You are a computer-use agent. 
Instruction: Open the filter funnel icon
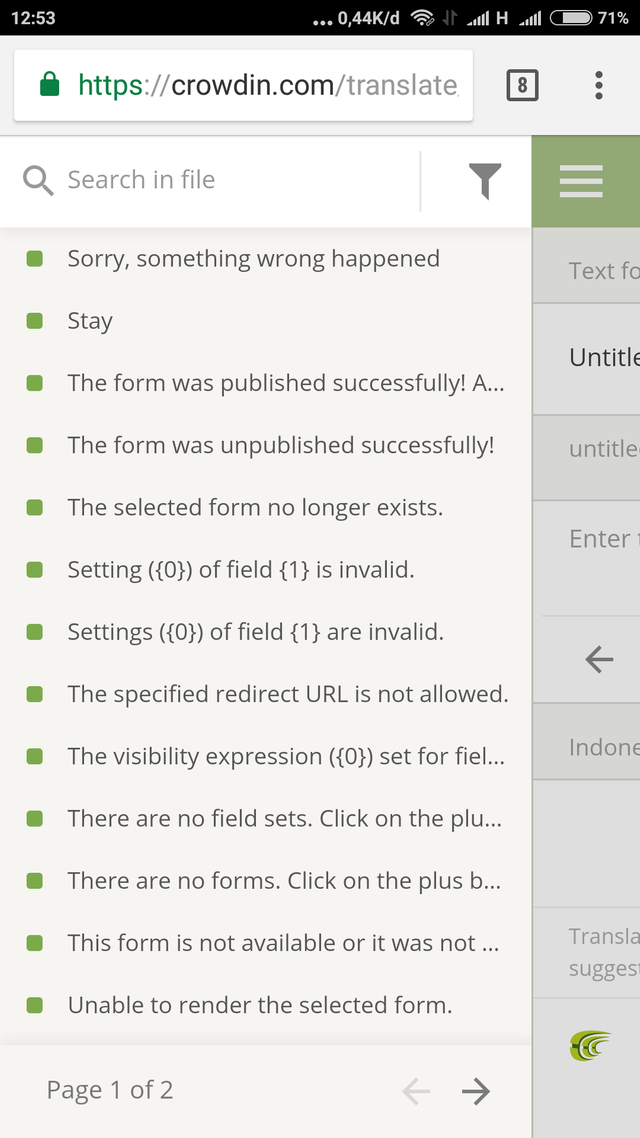(484, 181)
